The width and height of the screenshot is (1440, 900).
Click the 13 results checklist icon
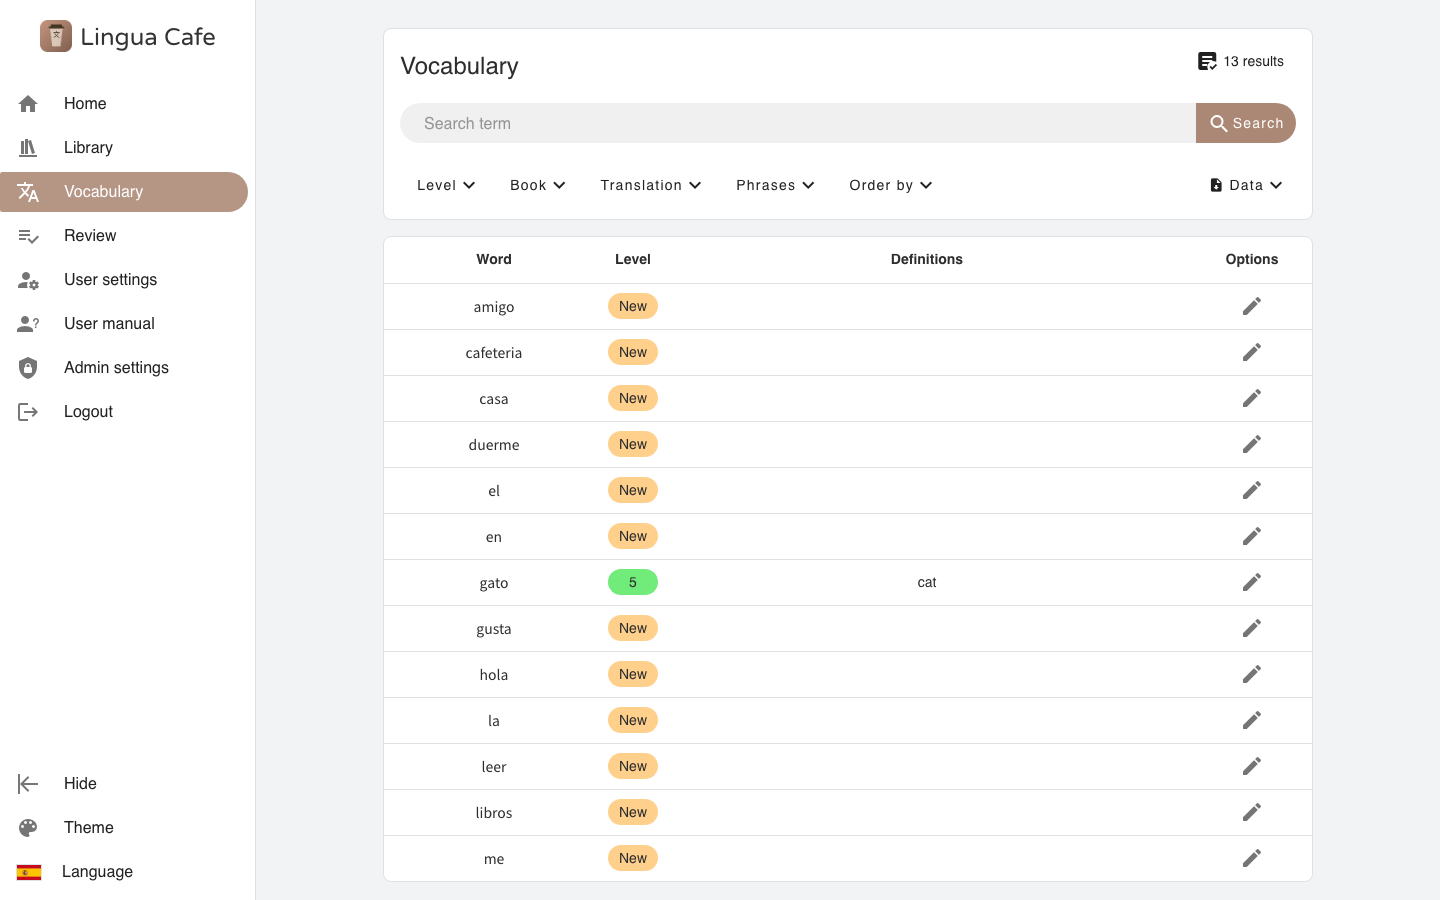tap(1207, 61)
